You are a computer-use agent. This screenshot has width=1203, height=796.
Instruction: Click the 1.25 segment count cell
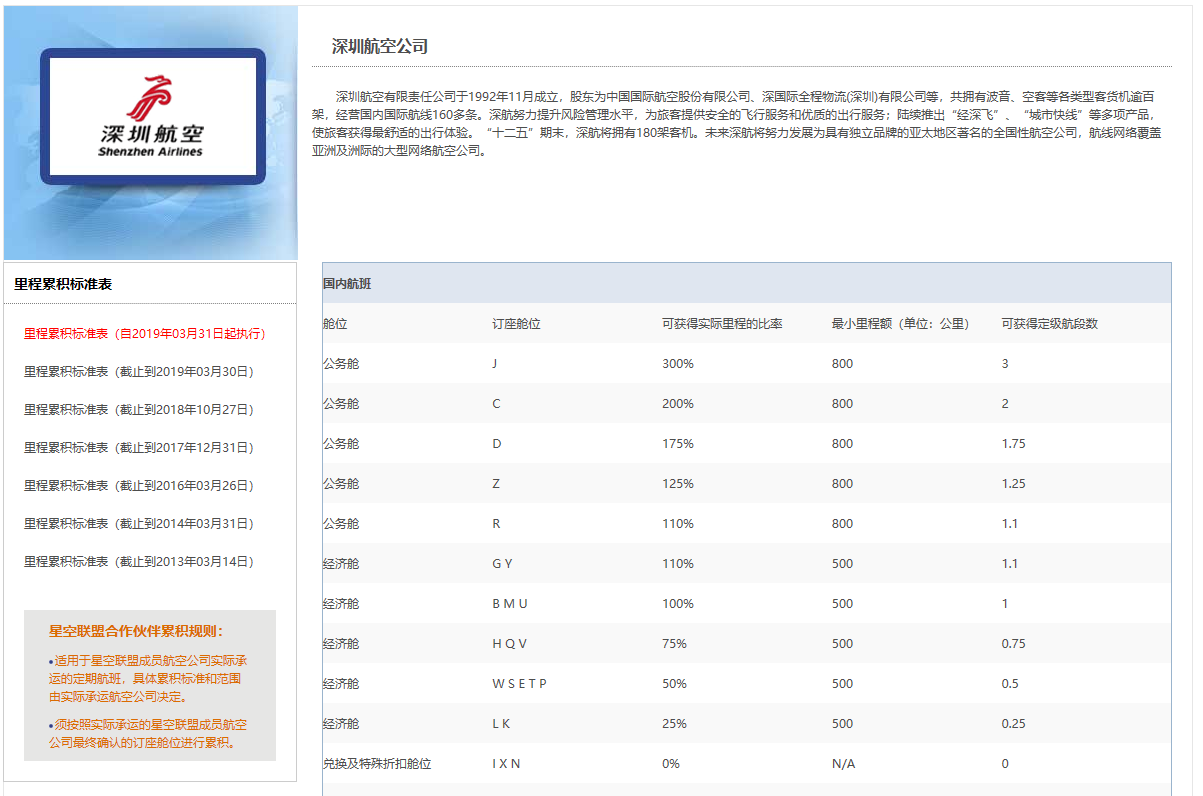tap(1014, 484)
